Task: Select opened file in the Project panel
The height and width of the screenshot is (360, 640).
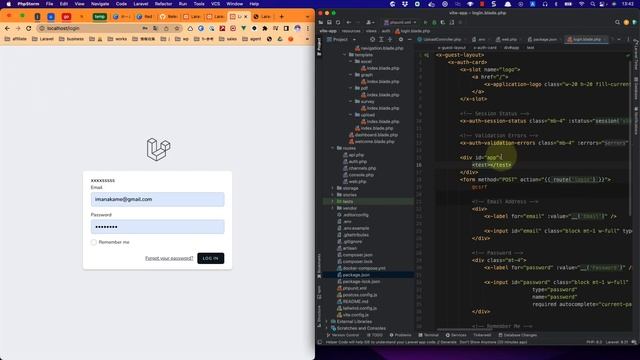Action: point(372,40)
